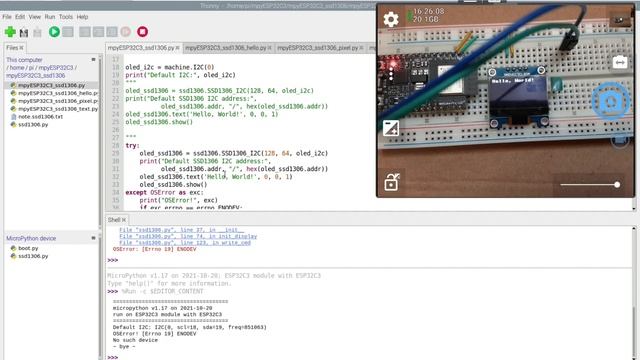Save the current file with the toolbar icon
Viewport: 640px width, 360px height.
point(37,32)
